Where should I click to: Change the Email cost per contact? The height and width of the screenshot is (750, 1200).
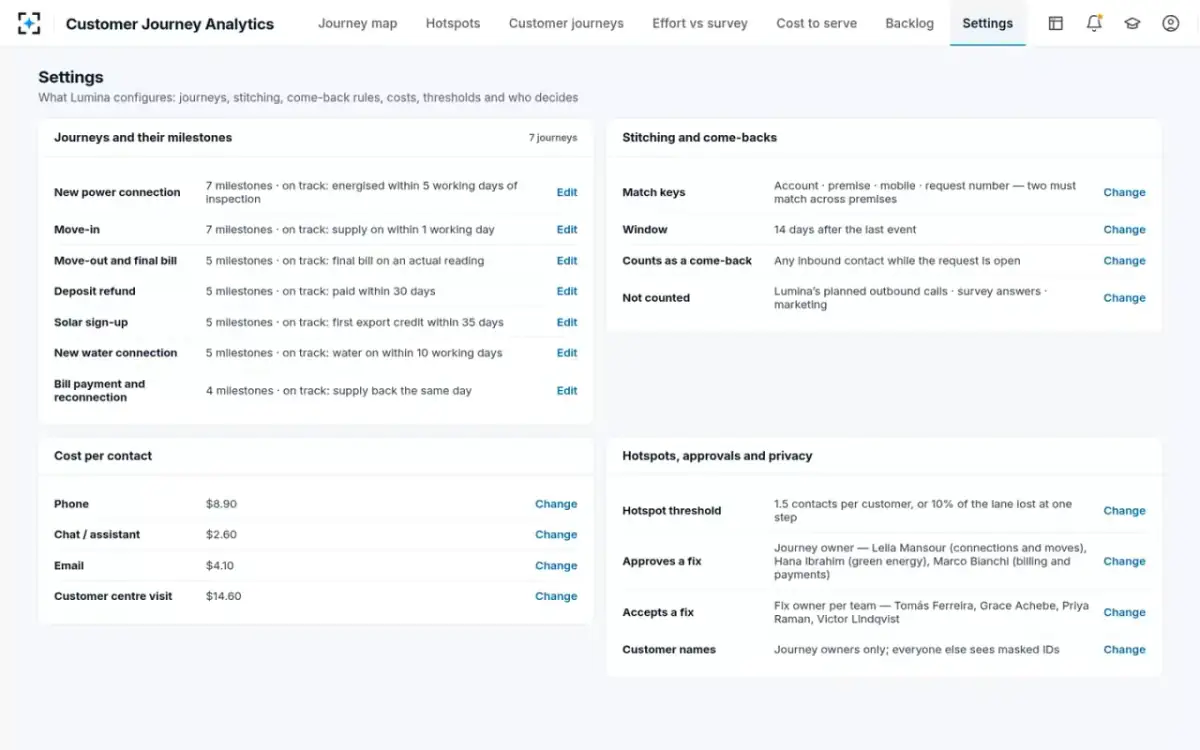(556, 565)
